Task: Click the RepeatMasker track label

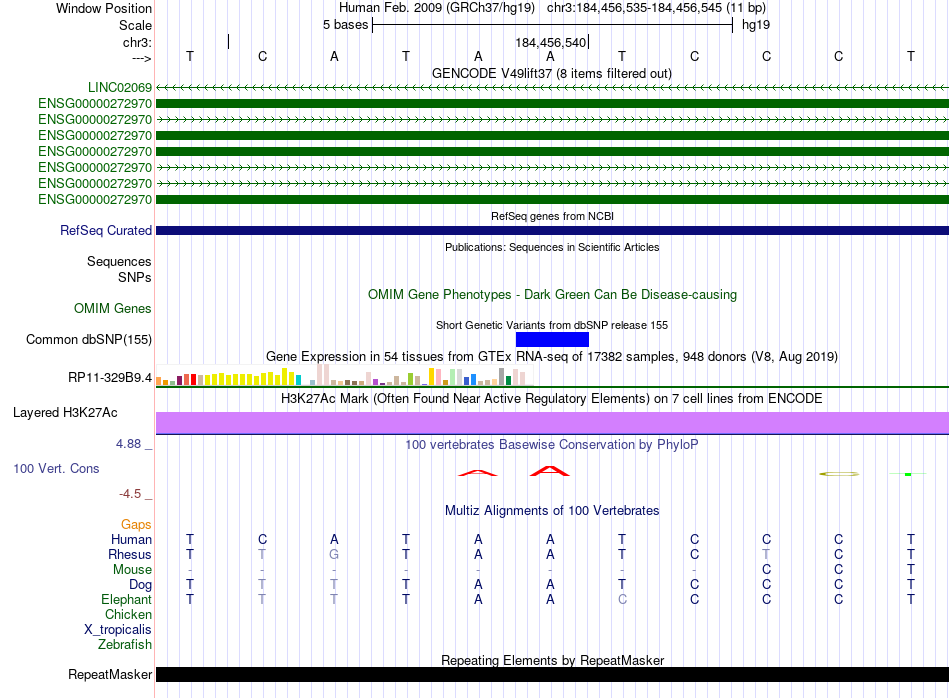Action: click(x=110, y=674)
